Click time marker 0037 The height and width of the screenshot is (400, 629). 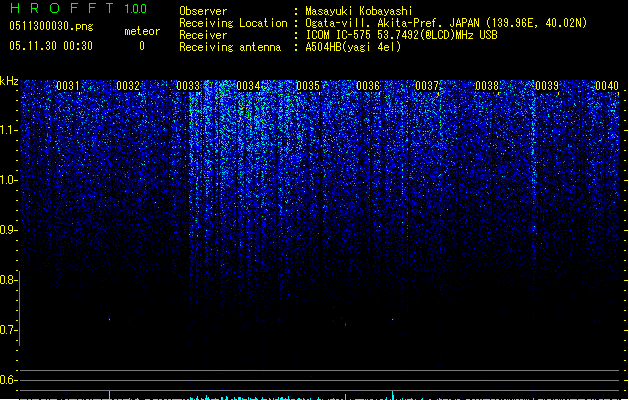click(x=427, y=86)
